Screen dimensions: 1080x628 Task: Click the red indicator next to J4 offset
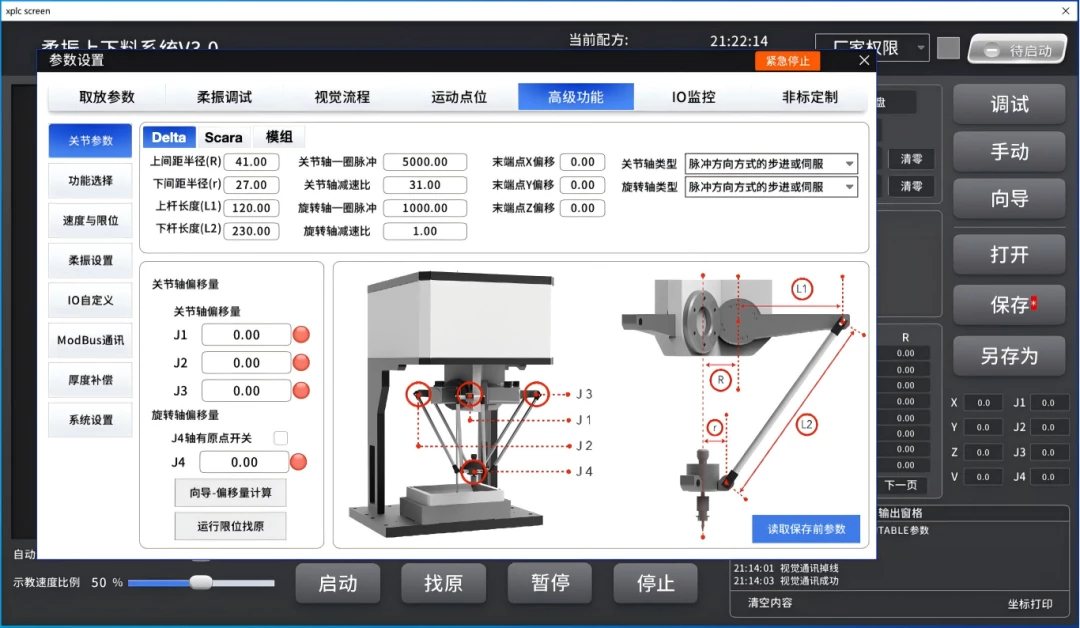298,462
